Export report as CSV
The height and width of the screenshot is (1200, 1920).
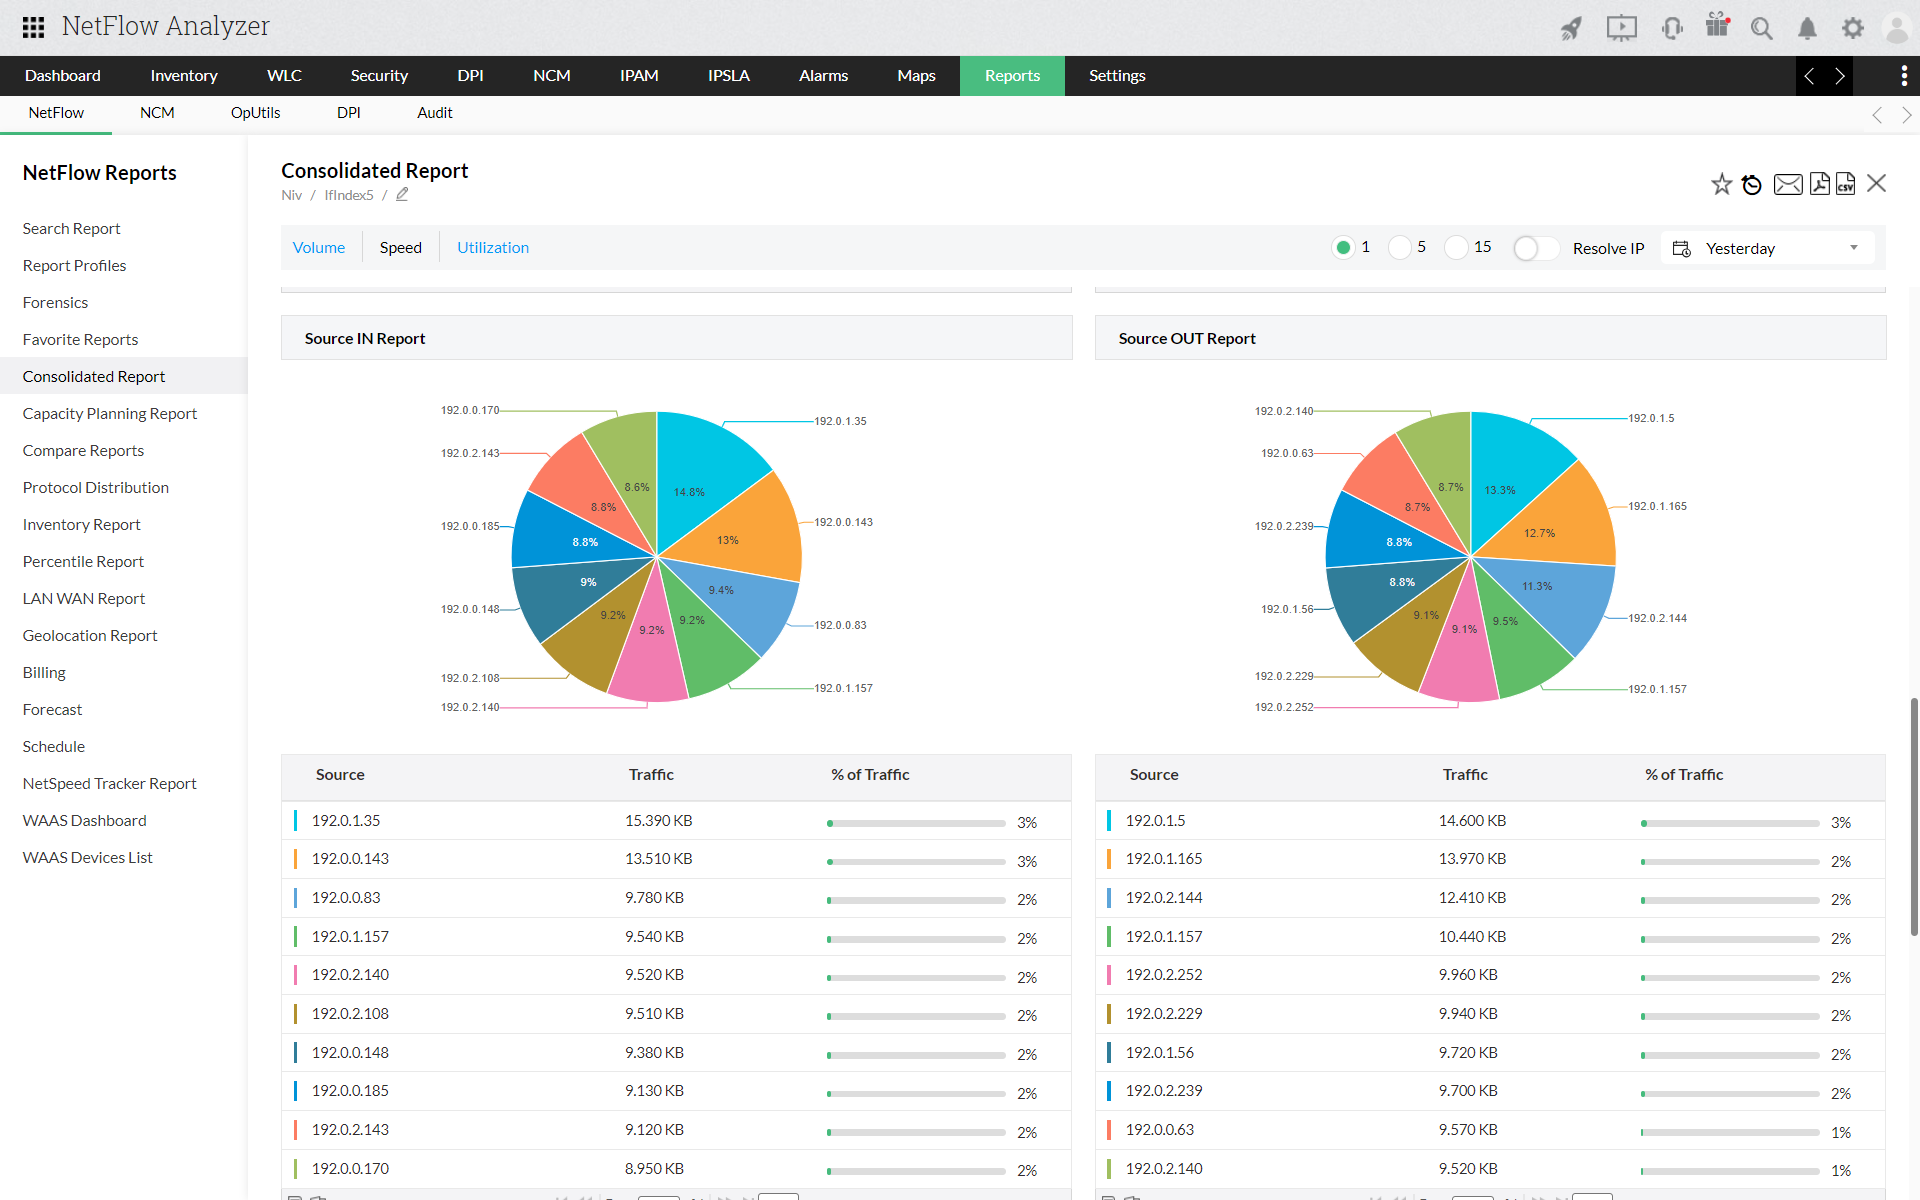pyautogui.click(x=1846, y=184)
